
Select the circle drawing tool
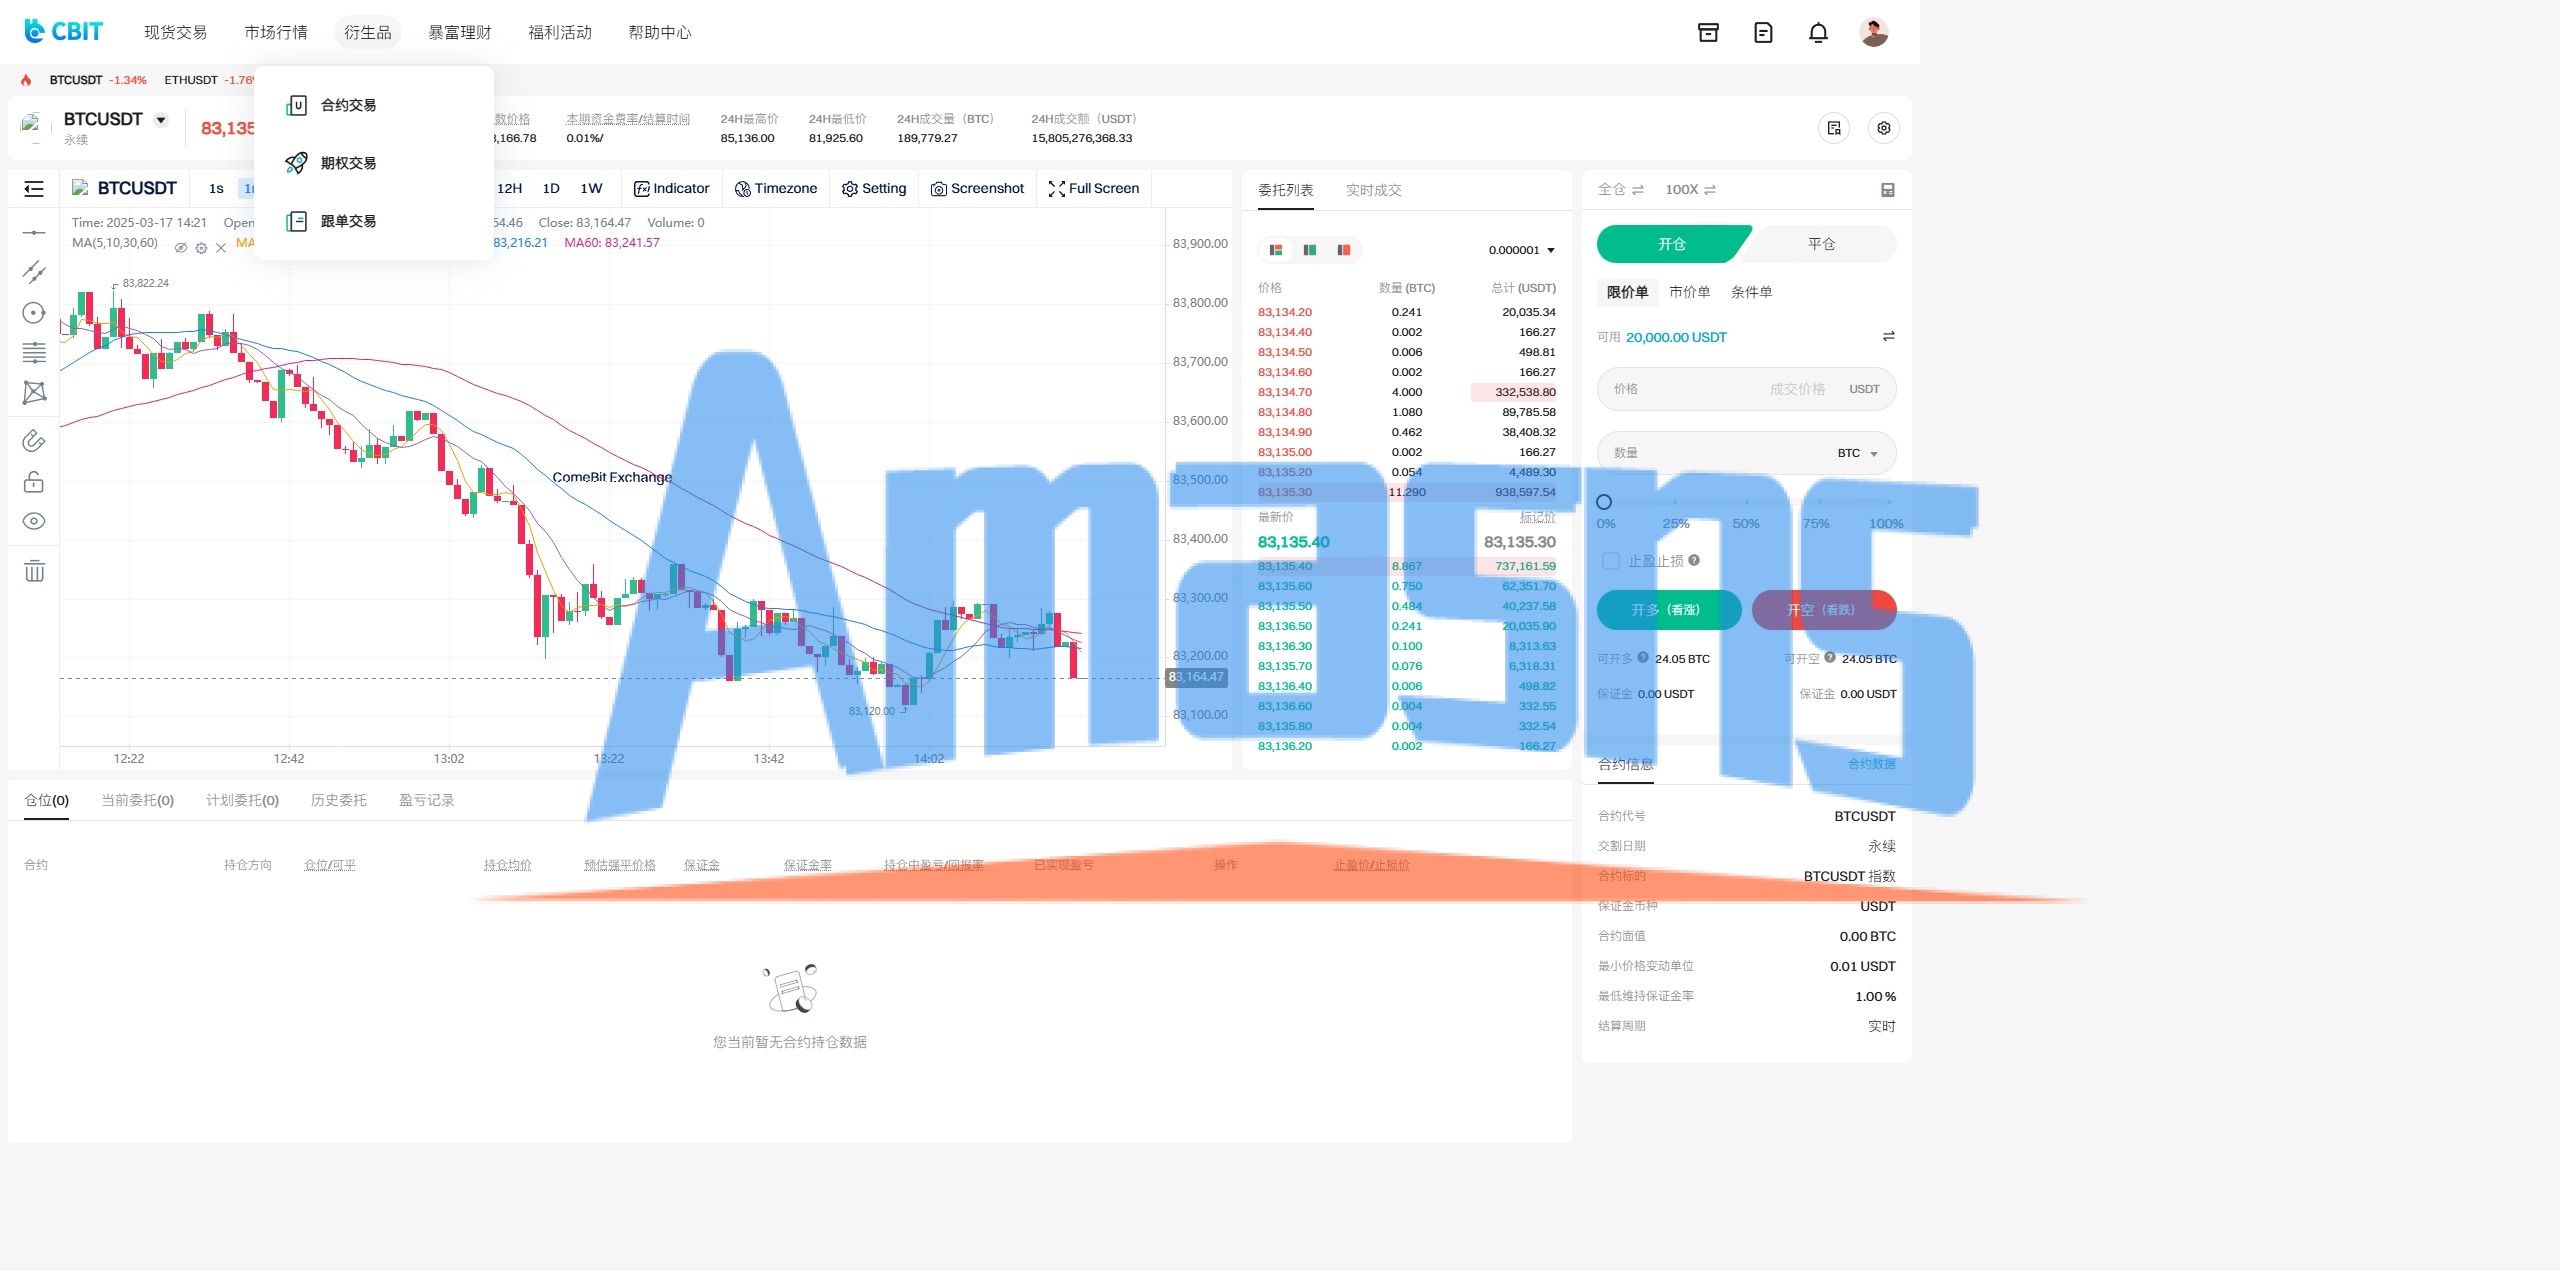(x=34, y=313)
